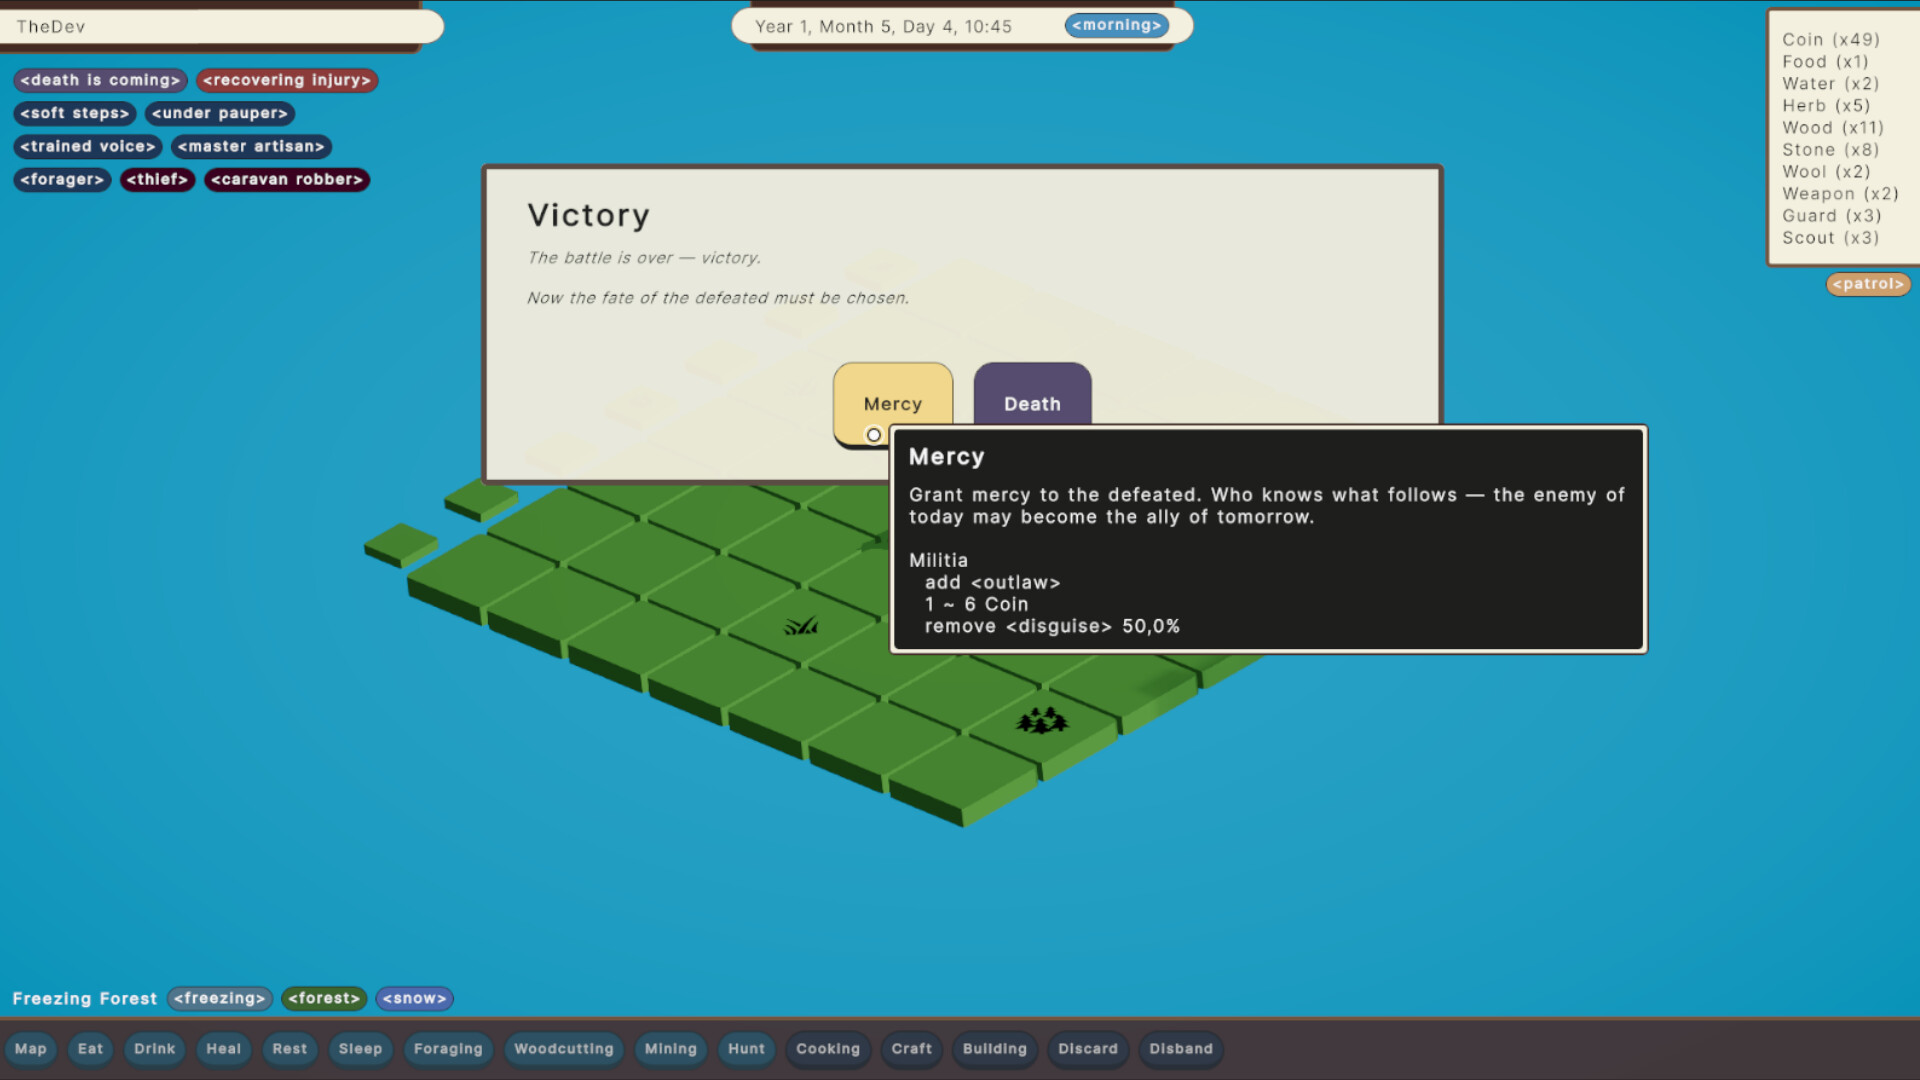The image size is (1920, 1080).
Task: Open the Craft menu
Action: 911,1049
